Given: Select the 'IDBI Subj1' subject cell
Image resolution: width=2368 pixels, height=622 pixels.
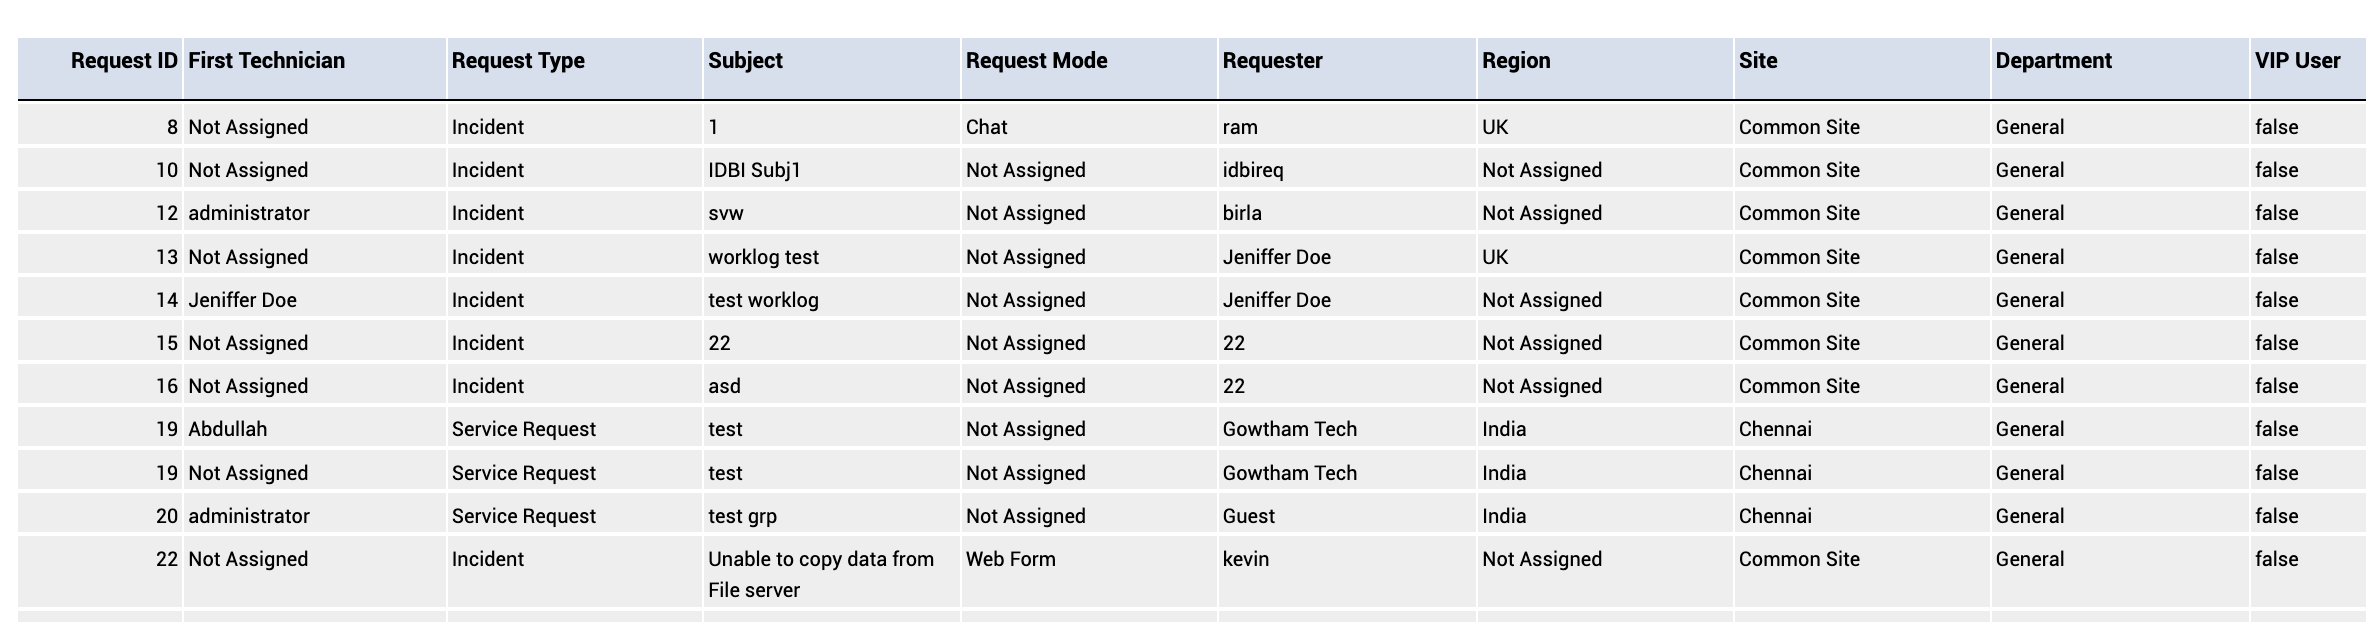Looking at the screenshot, I should pos(754,170).
